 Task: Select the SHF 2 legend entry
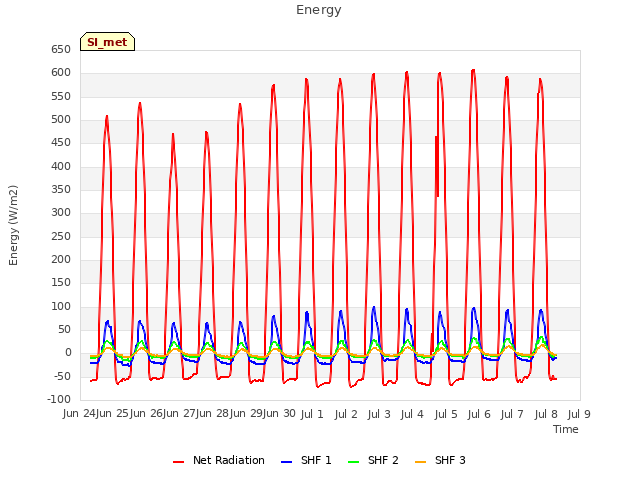point(373,460)
